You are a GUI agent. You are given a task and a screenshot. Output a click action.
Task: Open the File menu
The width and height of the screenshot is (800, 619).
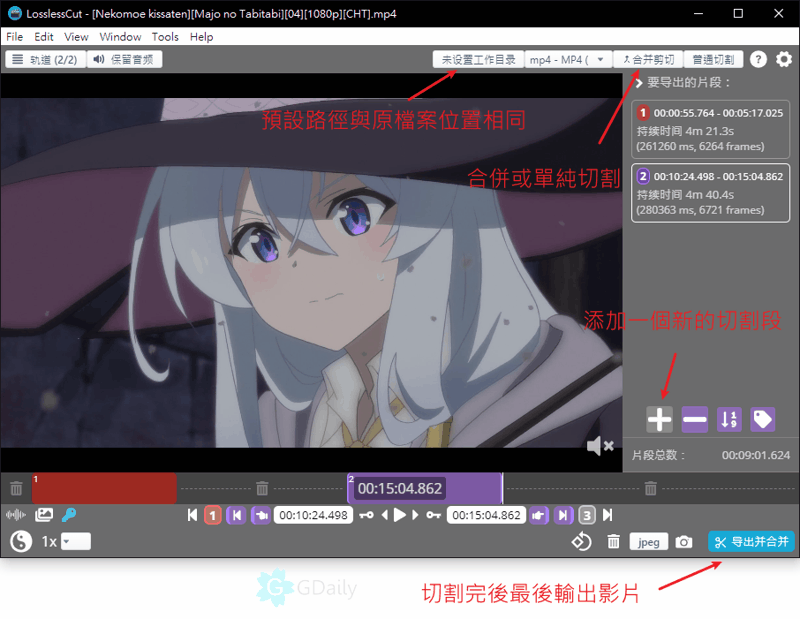click(x=14, y=37)
